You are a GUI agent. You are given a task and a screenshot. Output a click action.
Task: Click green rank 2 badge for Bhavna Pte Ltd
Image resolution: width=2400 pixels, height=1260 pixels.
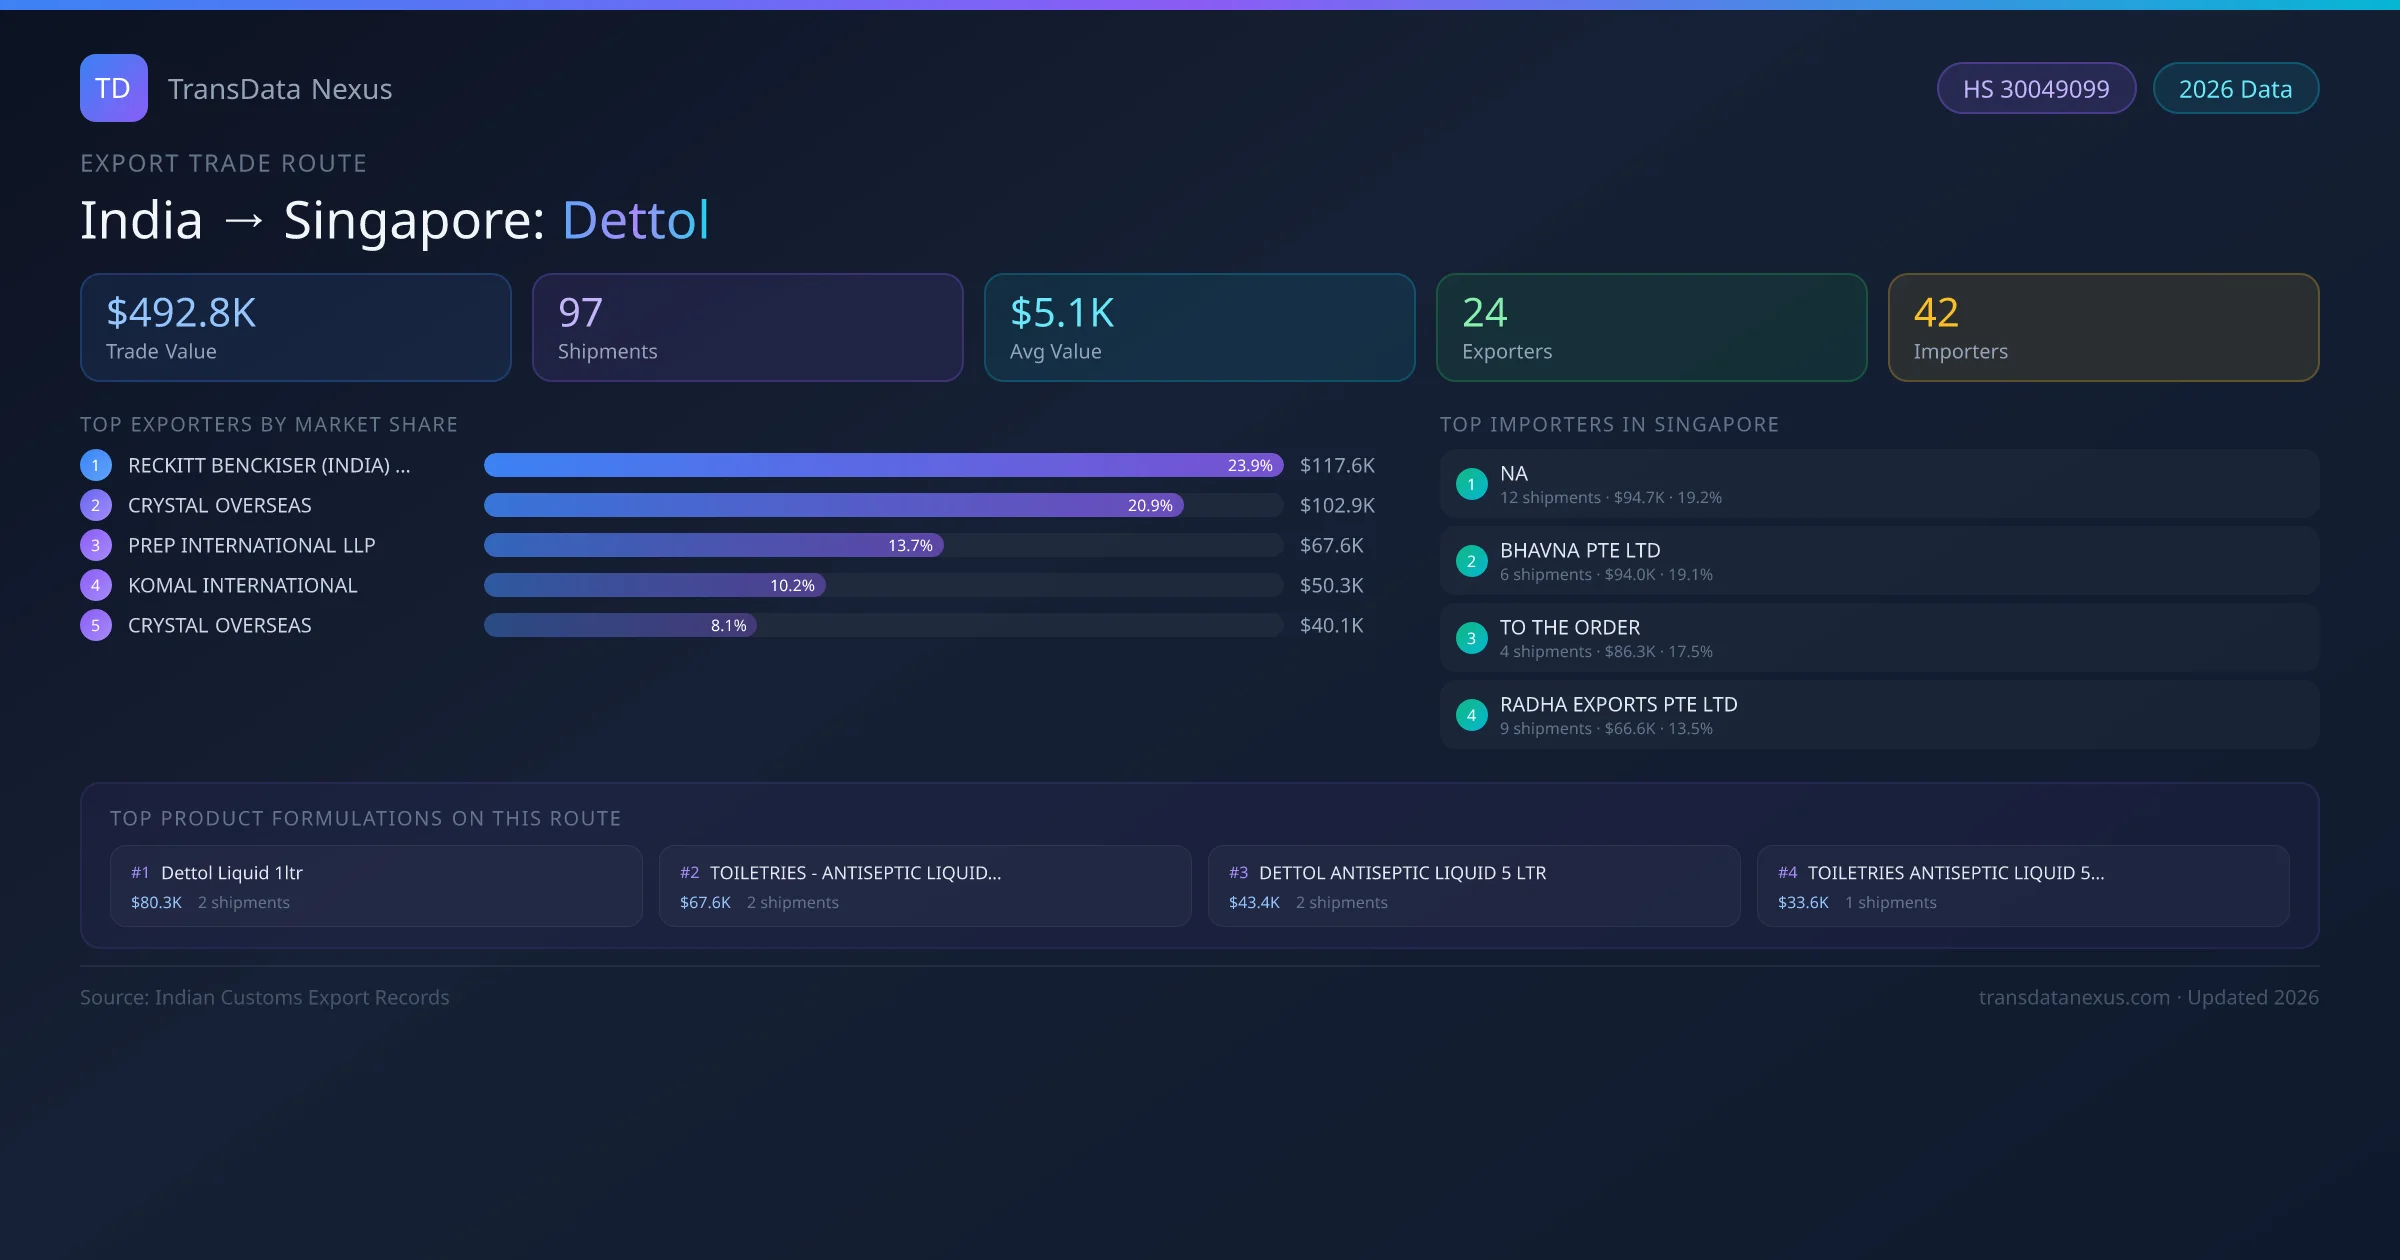(x=1471, y=561)
